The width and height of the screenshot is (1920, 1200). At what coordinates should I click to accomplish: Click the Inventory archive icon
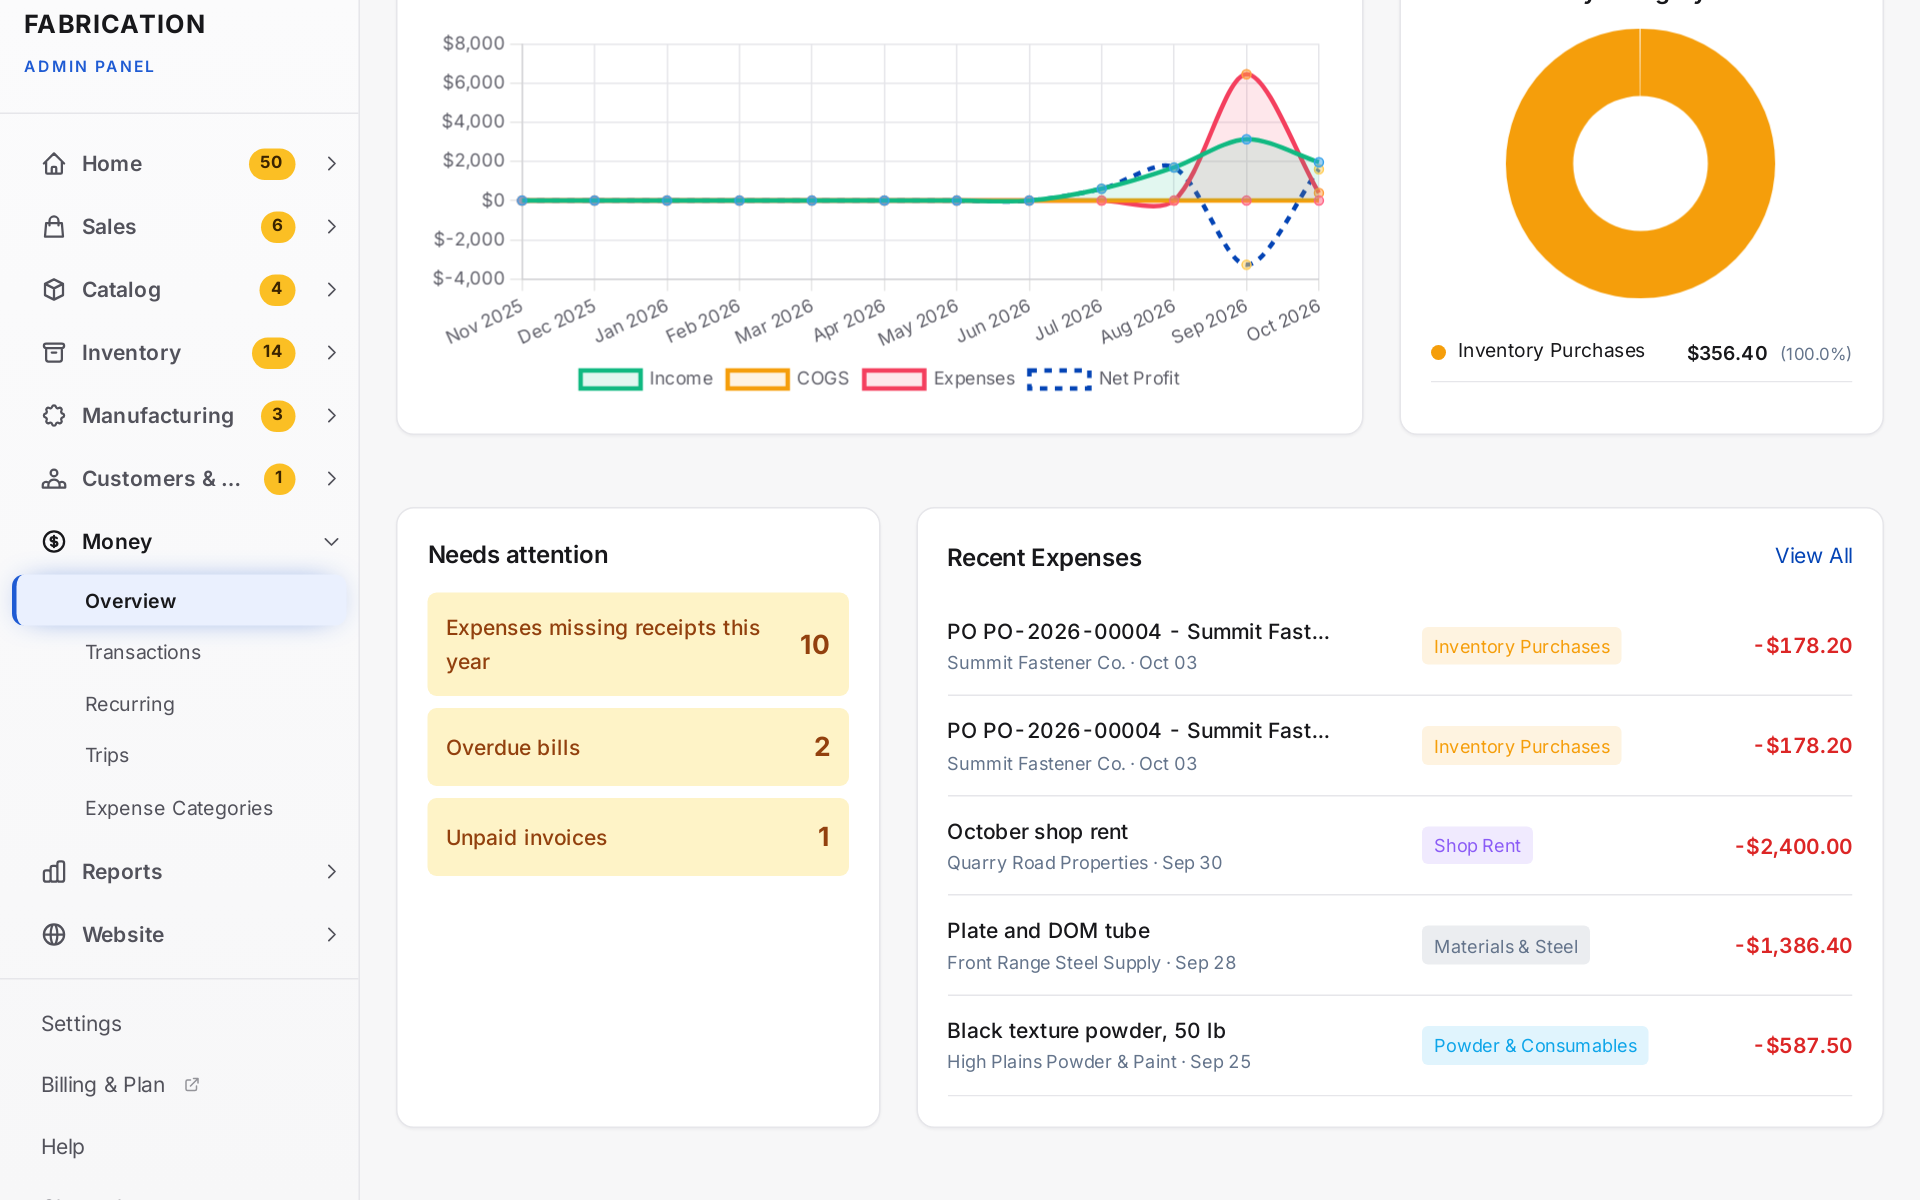[54, 352]
